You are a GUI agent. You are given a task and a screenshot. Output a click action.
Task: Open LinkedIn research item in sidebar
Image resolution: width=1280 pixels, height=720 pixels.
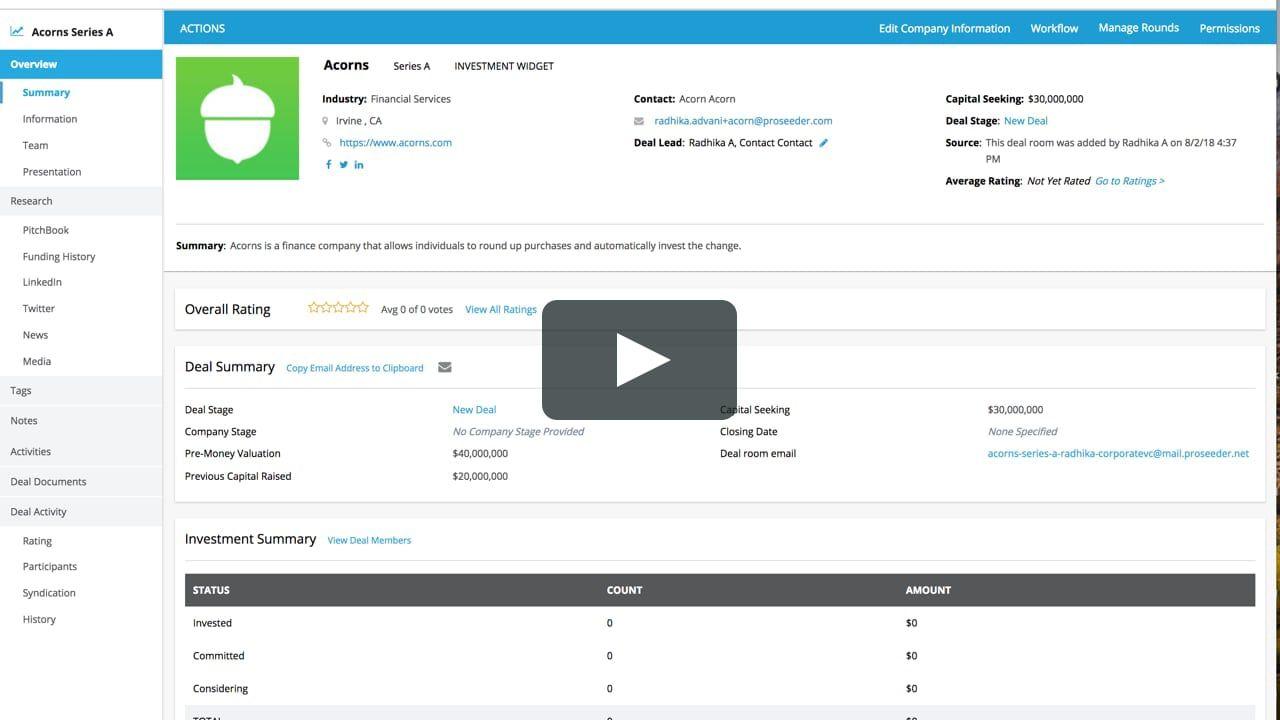click(42, 282)
